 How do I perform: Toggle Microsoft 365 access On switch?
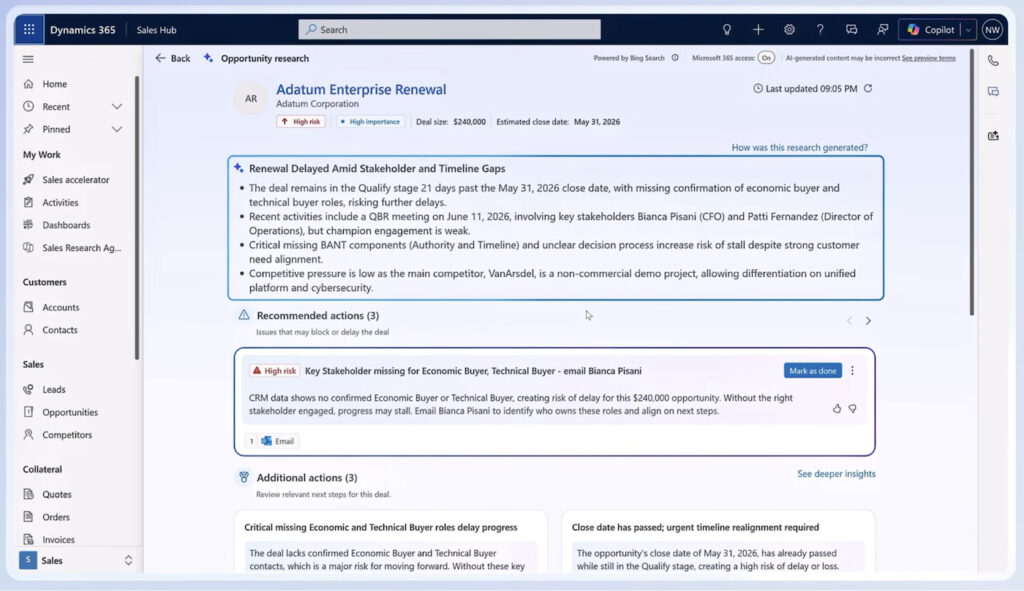[766, 58]
